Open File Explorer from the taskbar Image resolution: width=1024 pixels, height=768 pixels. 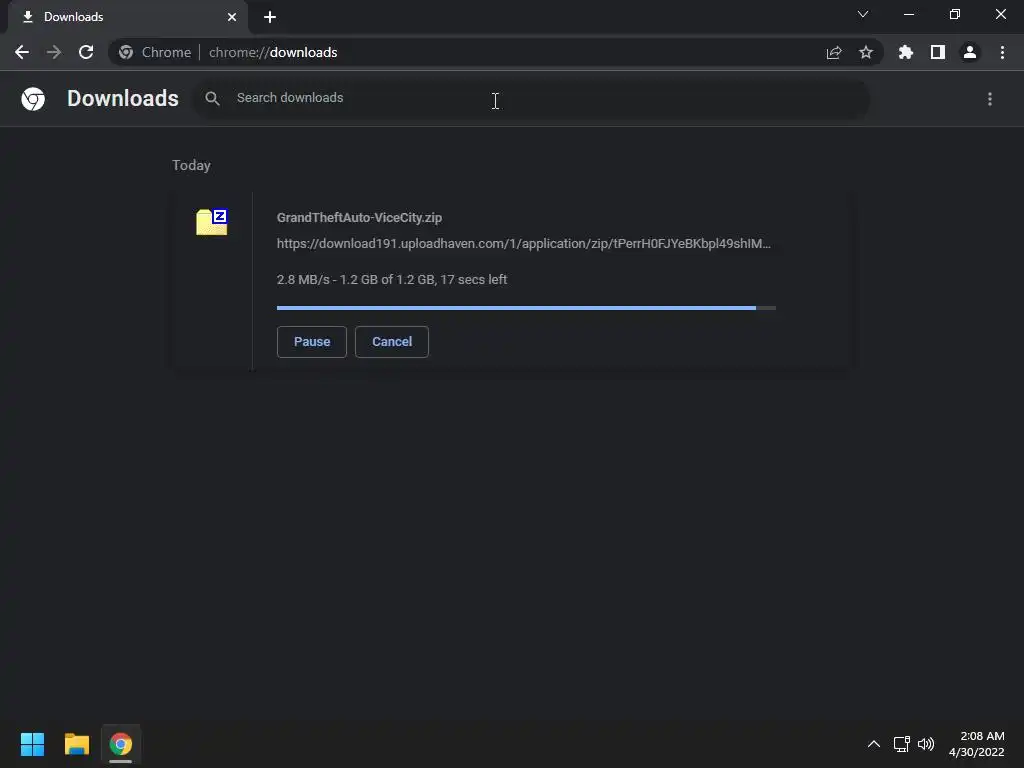point(77,744)
